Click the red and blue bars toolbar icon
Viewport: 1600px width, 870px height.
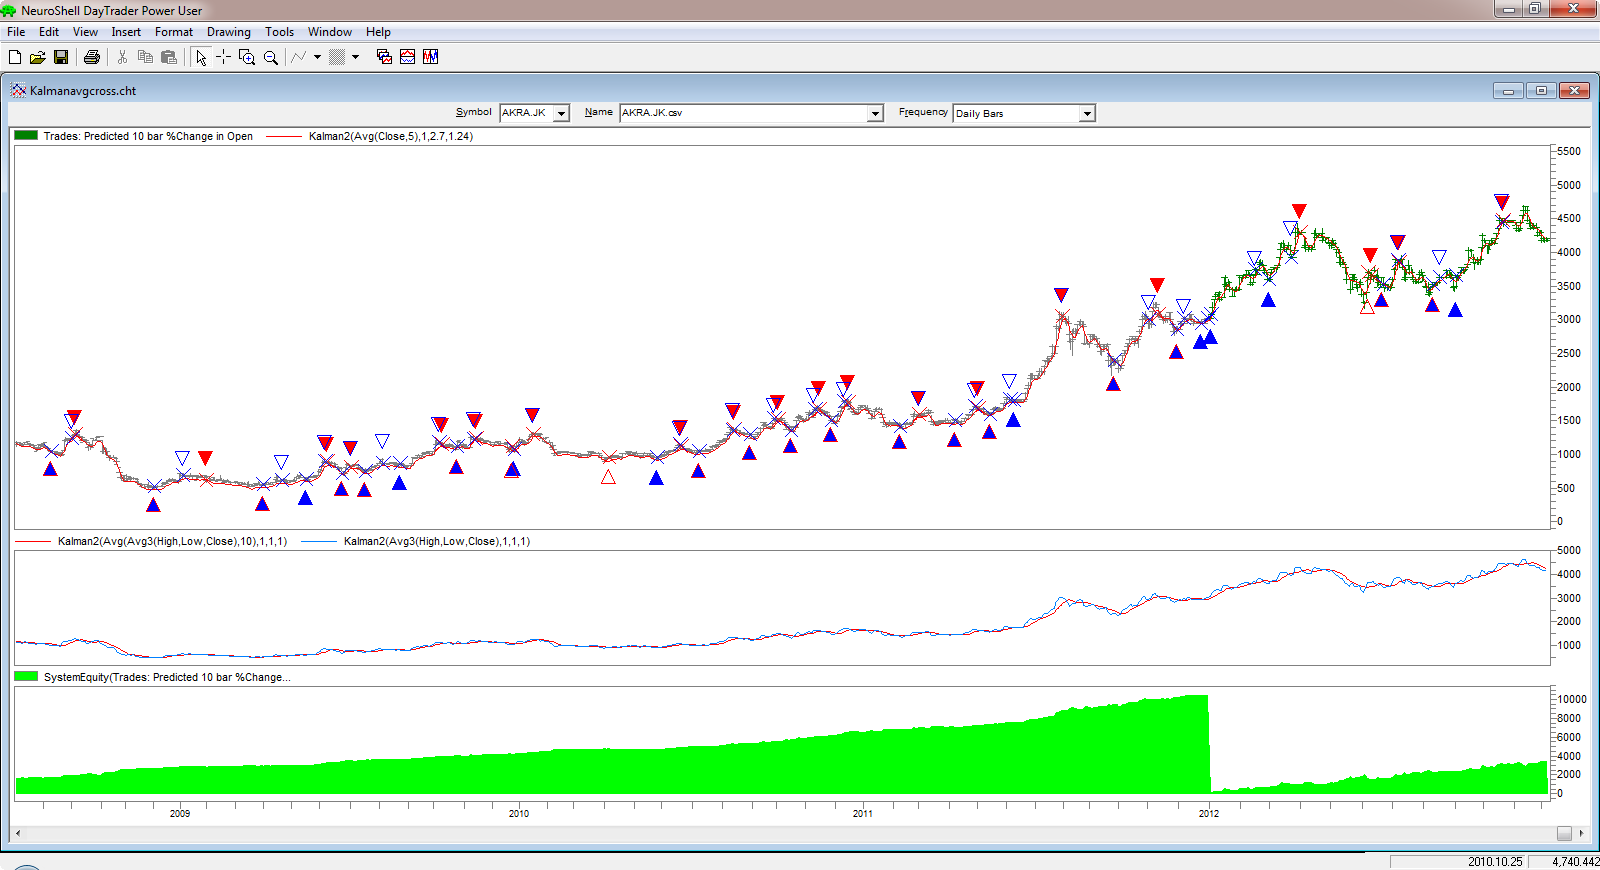click(x=430, y=57)
